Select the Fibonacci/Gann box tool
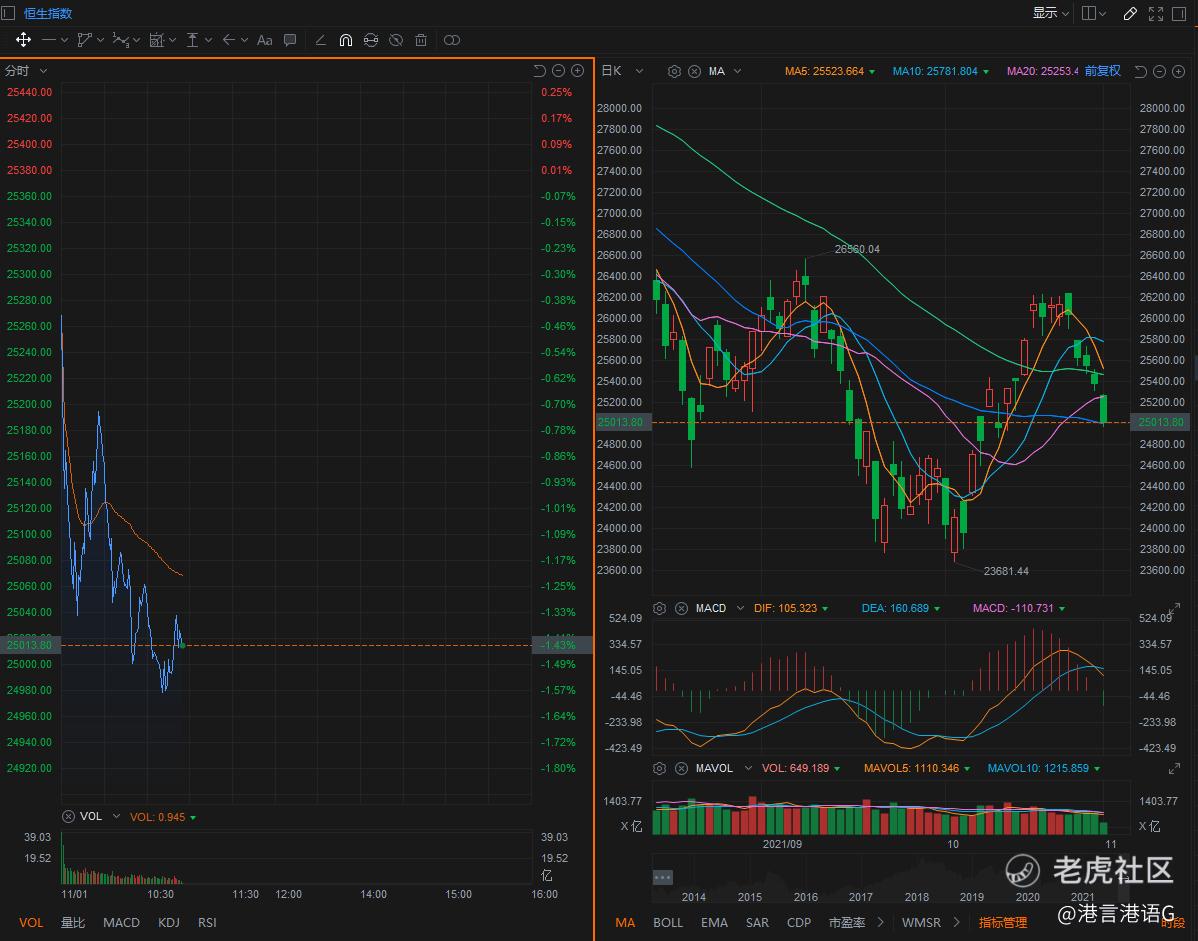The height and width of the screenshot is (941, 1198). (157, 40)
